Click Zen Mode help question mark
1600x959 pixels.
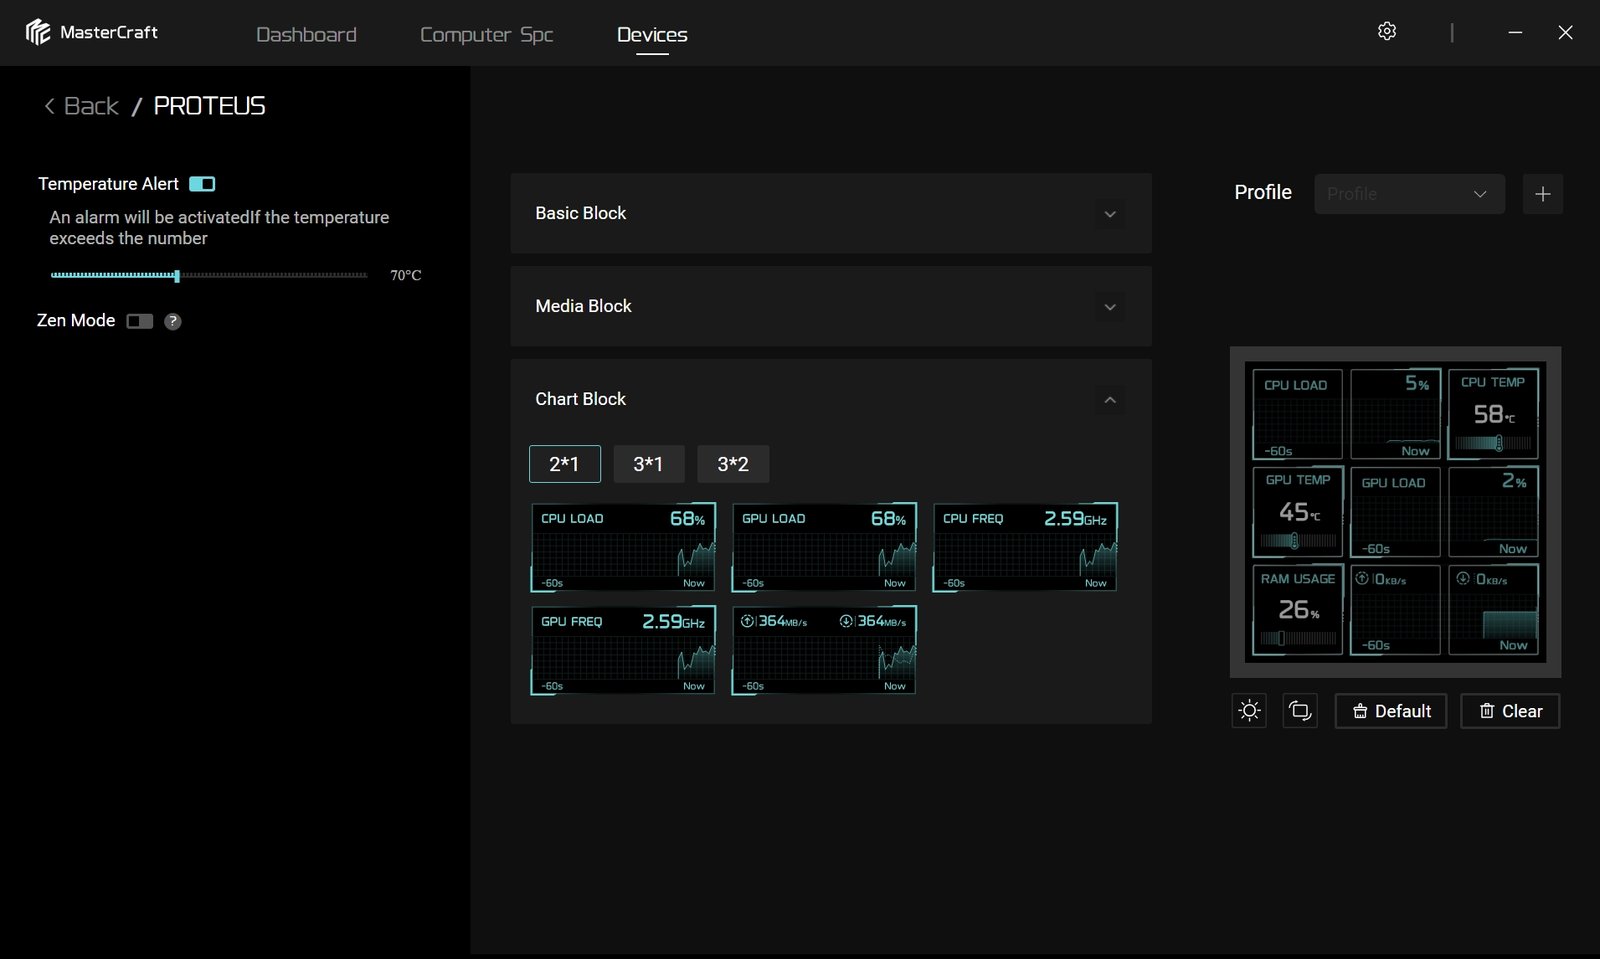click(173, 321)
